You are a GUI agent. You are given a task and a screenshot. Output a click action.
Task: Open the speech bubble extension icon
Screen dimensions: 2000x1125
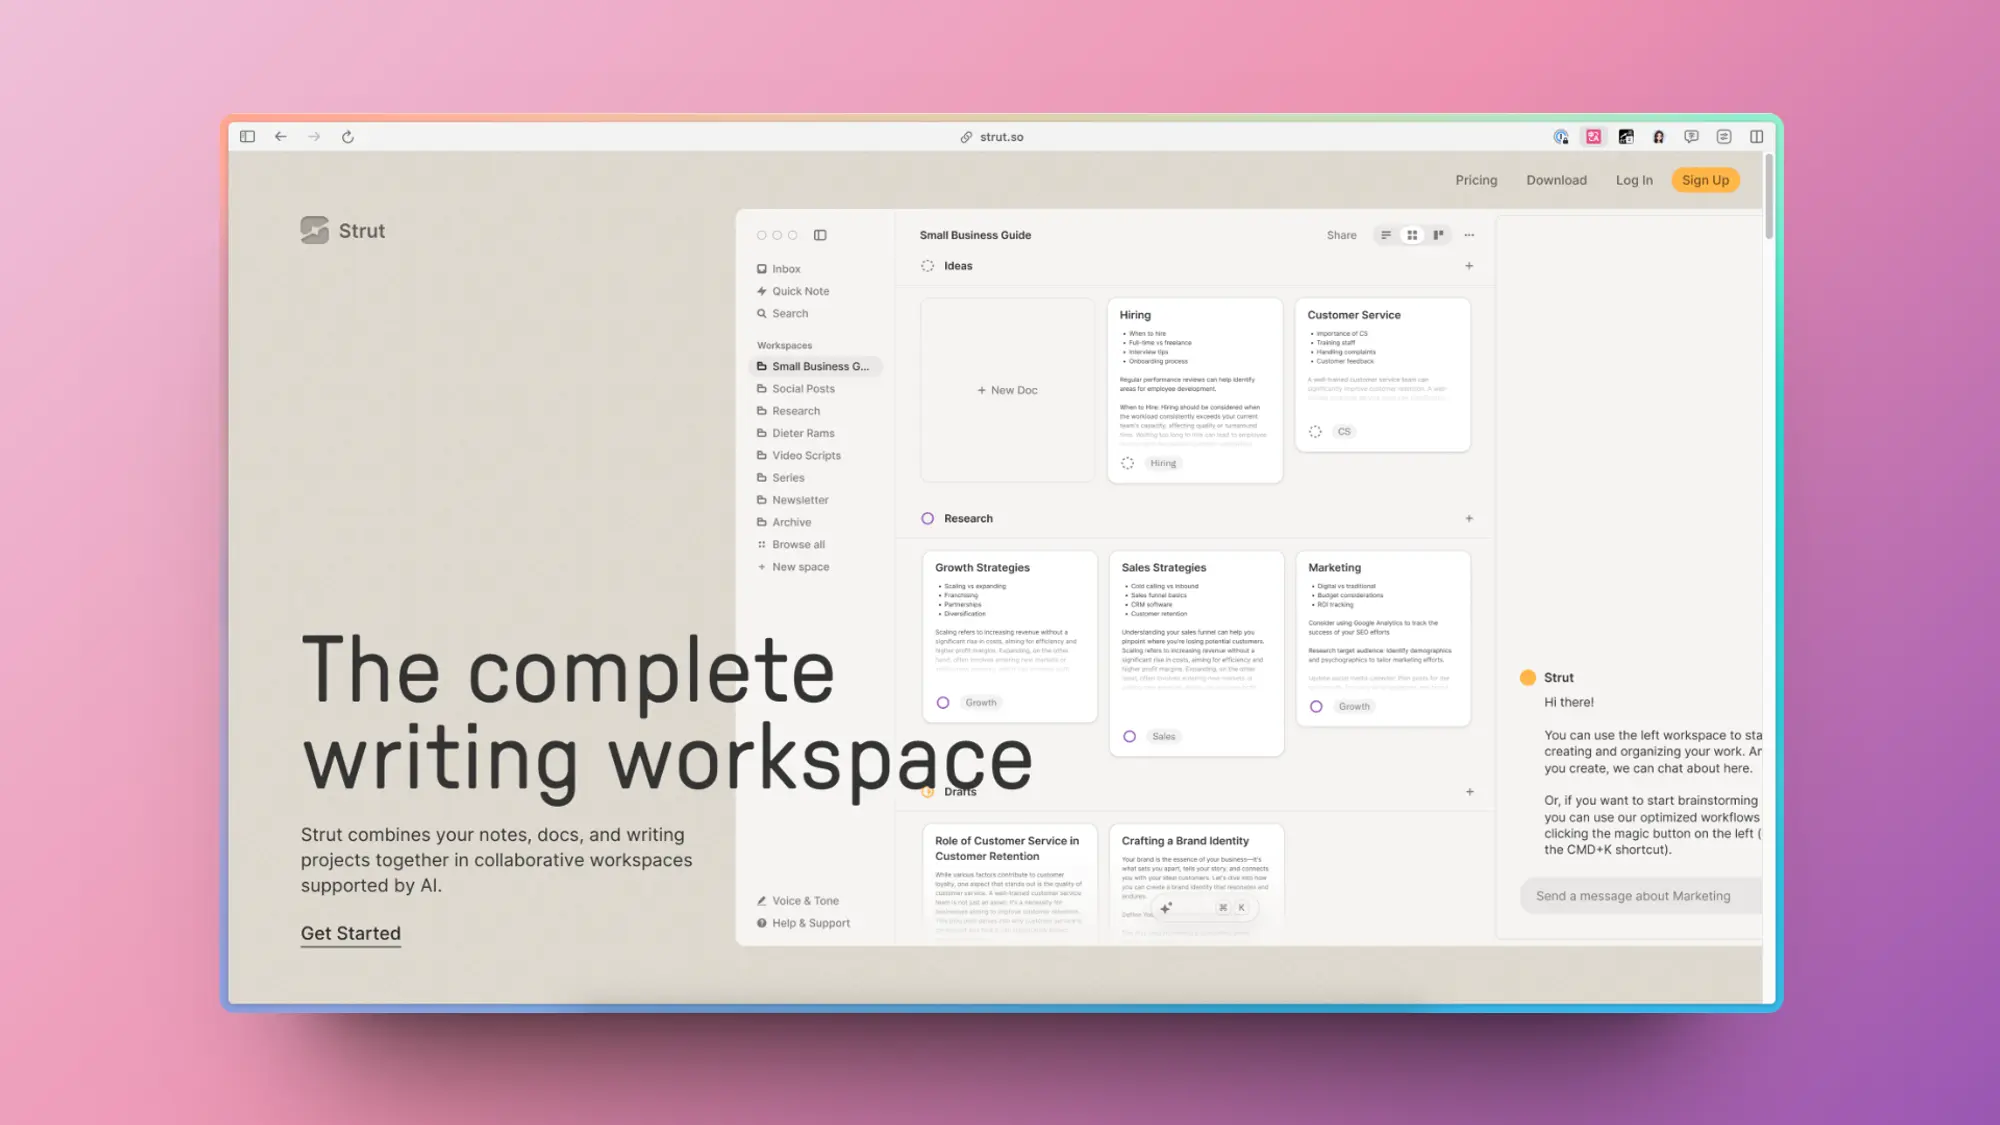(1691, 137)
